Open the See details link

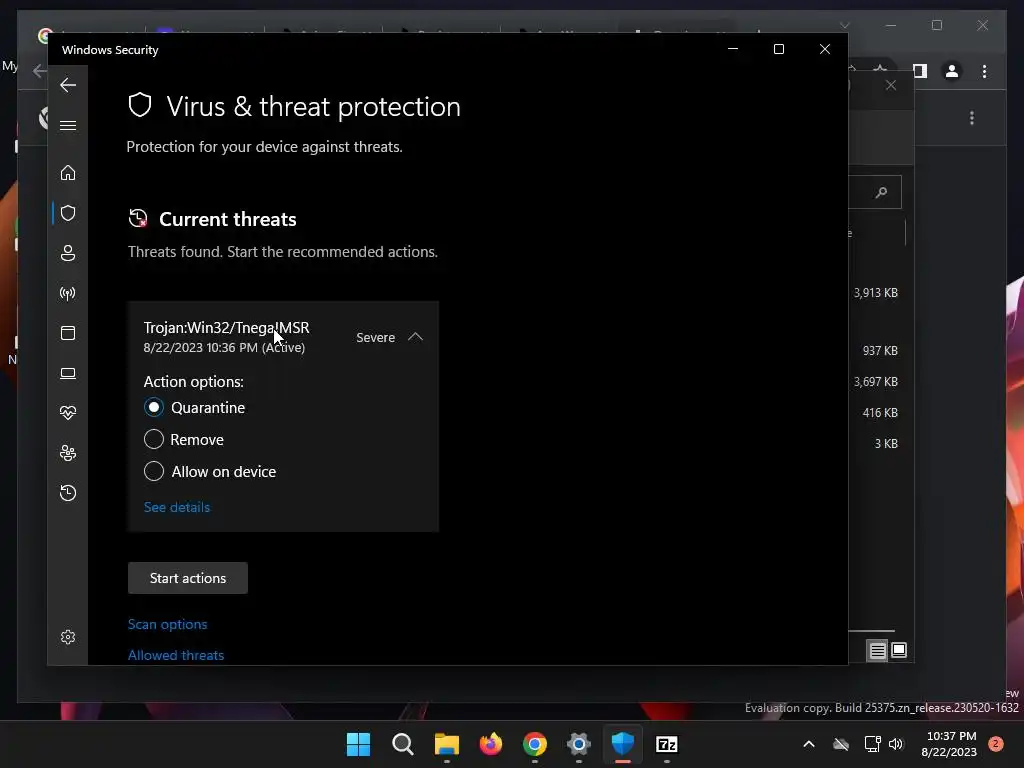[177, 507]
